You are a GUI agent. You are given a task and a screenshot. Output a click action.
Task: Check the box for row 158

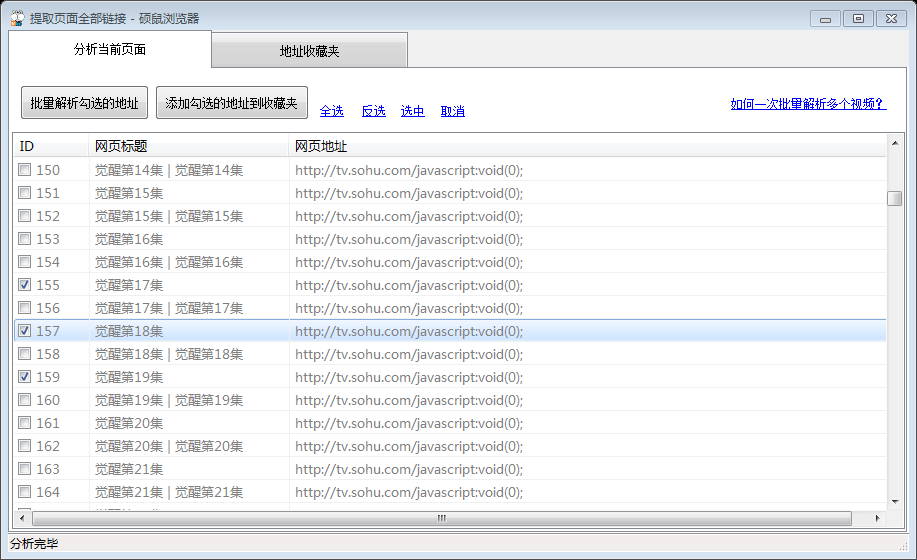(x=25, y=354)
